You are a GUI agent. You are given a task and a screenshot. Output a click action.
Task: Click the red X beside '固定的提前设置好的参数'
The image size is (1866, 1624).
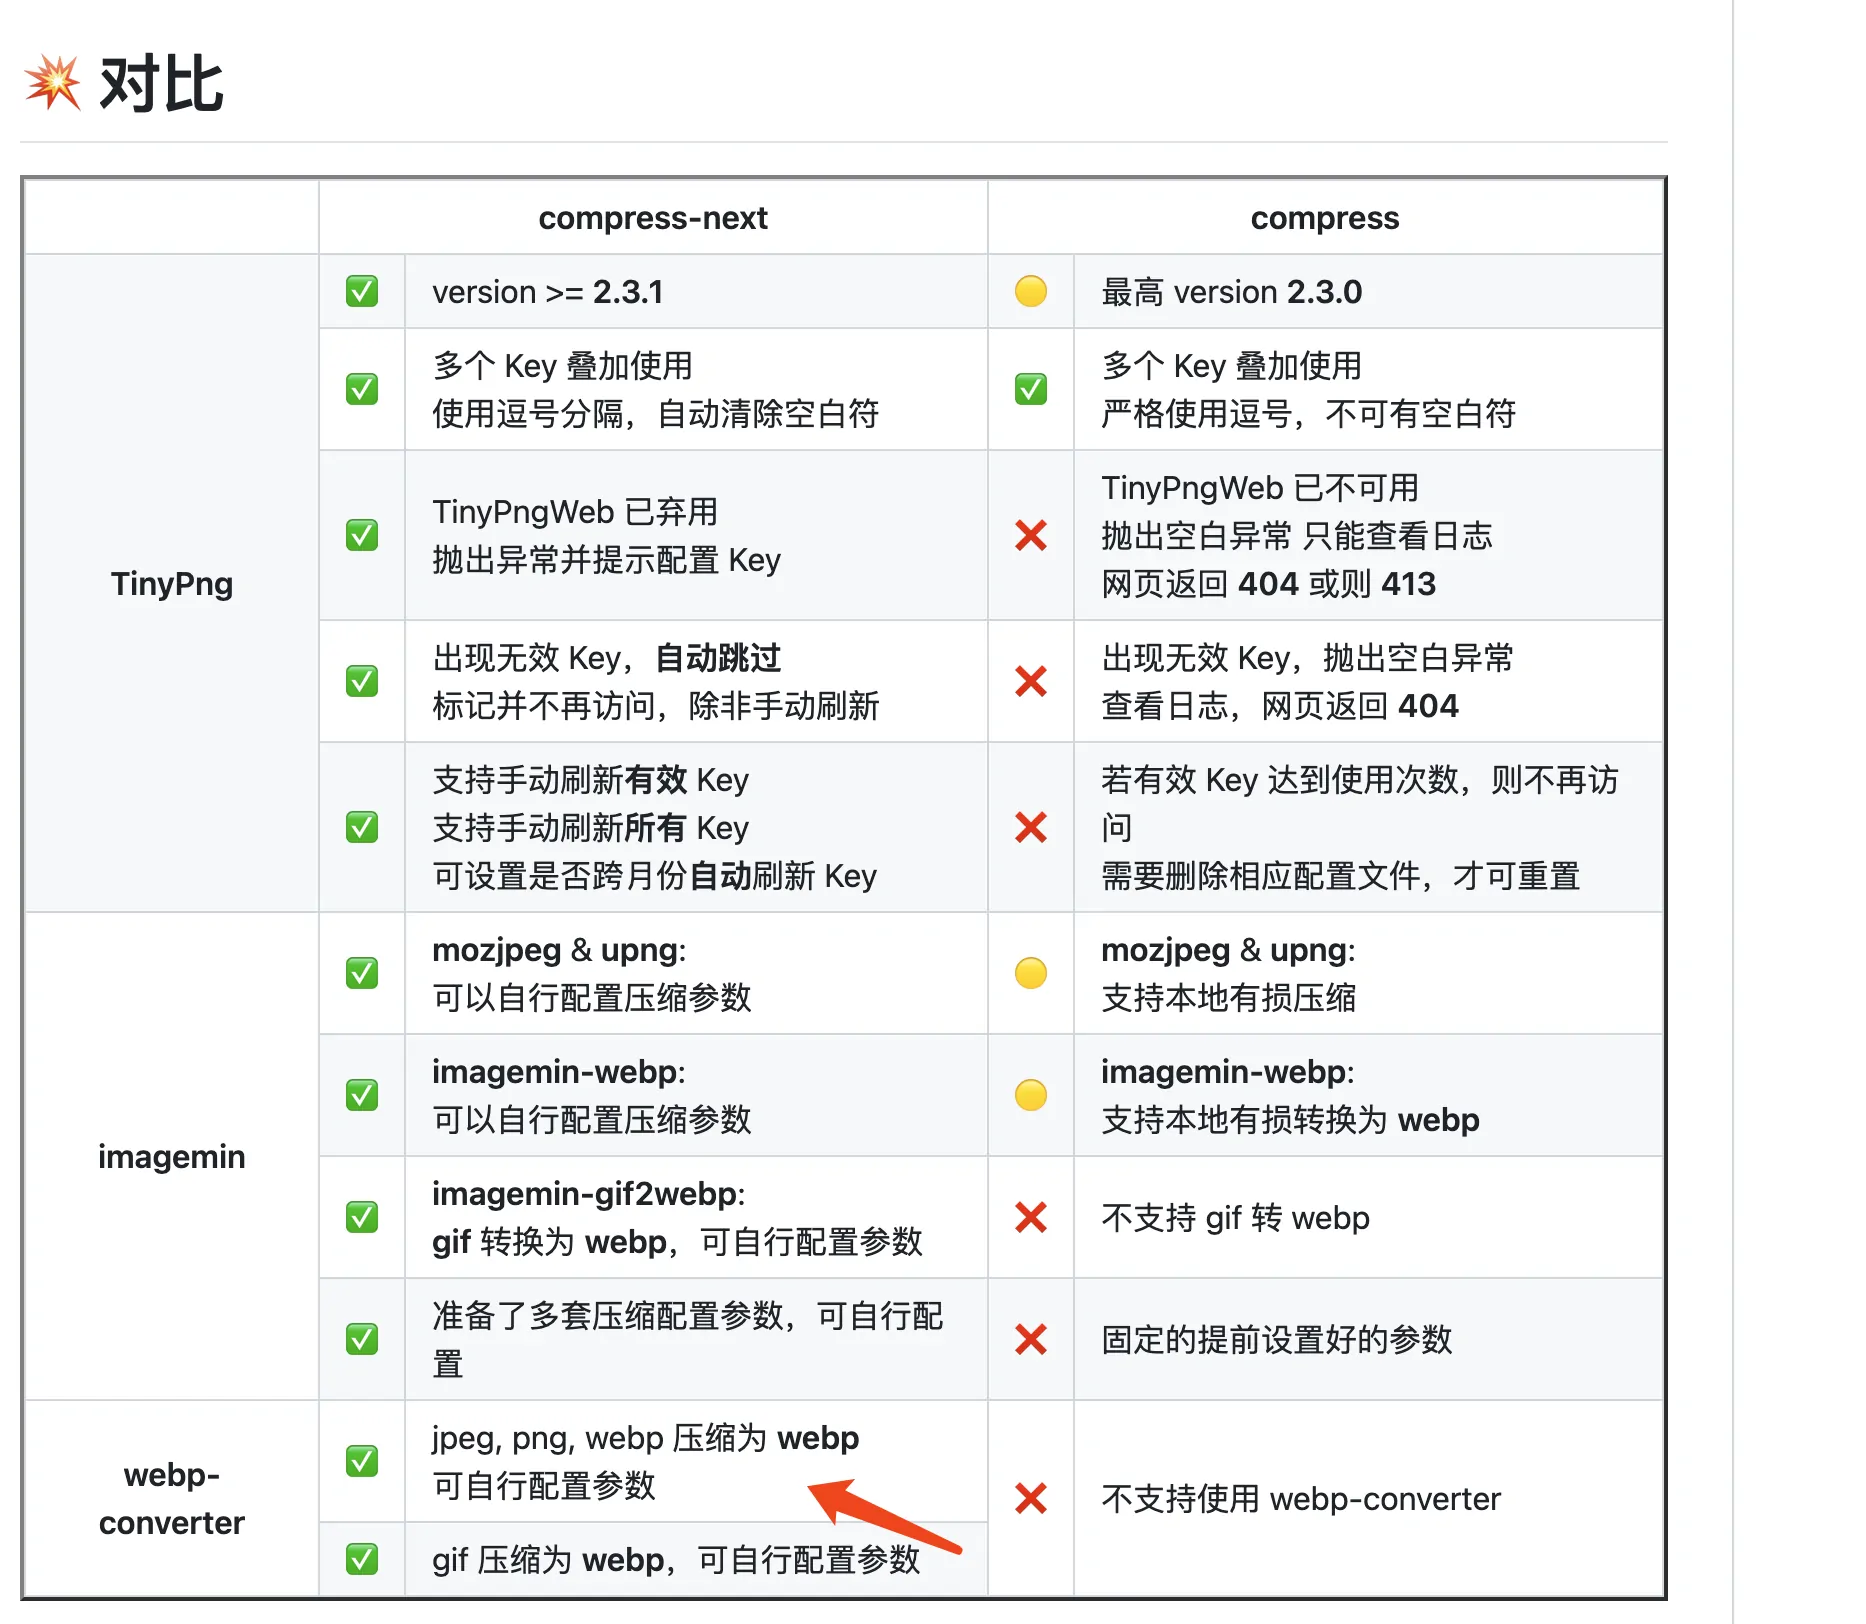(1031, 1339)
